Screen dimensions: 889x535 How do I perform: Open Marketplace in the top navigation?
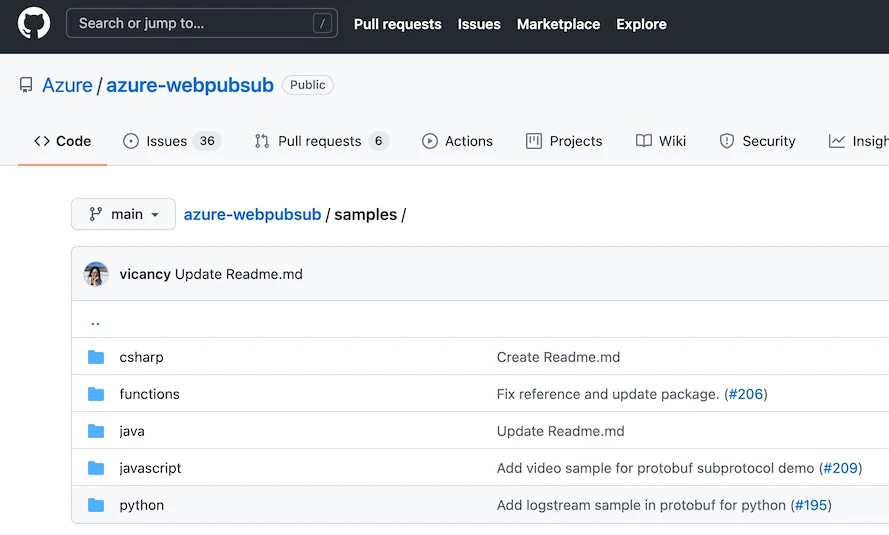pyautogui.click(x=558, y=24)
